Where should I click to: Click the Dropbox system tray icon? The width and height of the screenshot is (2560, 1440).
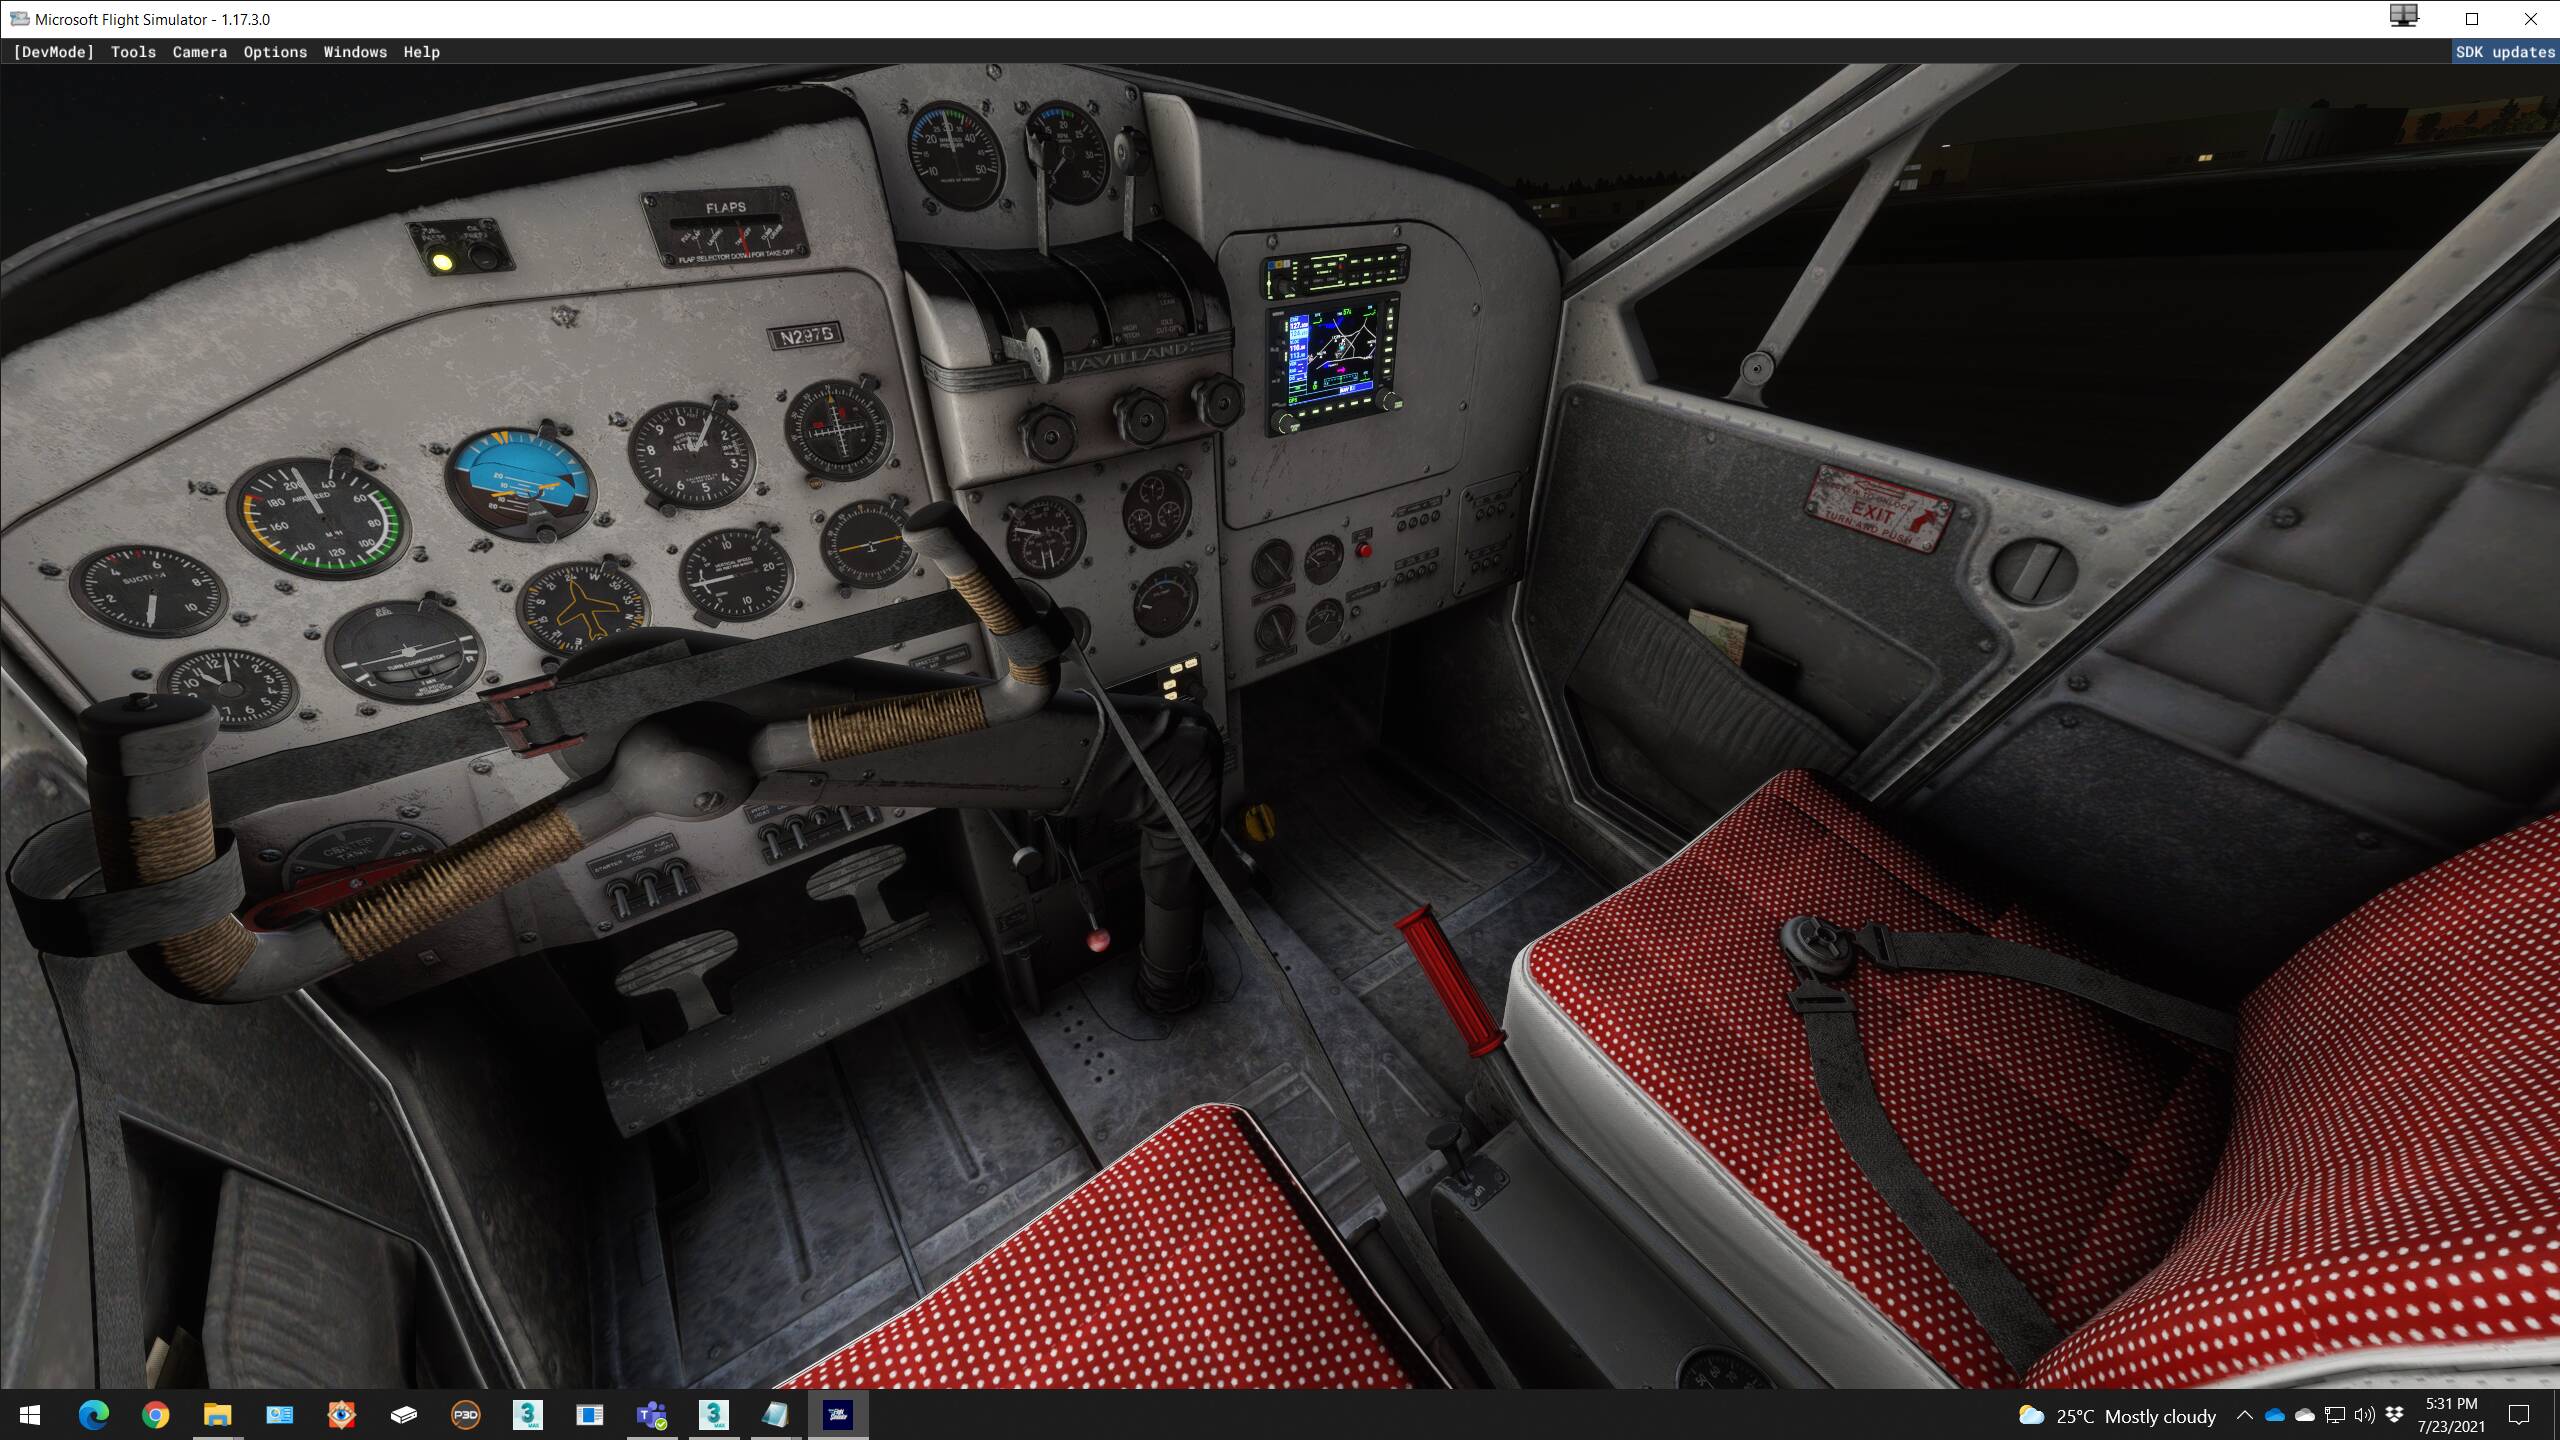tap(2394, 1414)
